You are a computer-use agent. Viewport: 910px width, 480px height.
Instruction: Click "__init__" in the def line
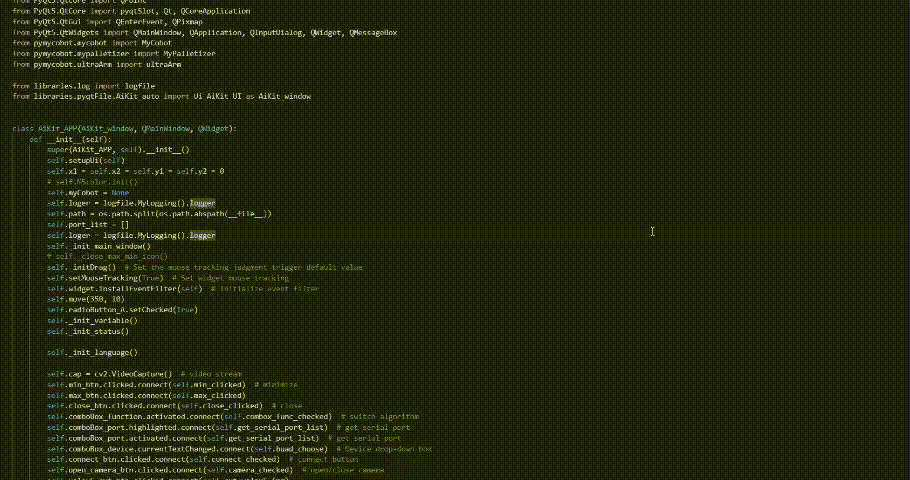tap(64, 139)
